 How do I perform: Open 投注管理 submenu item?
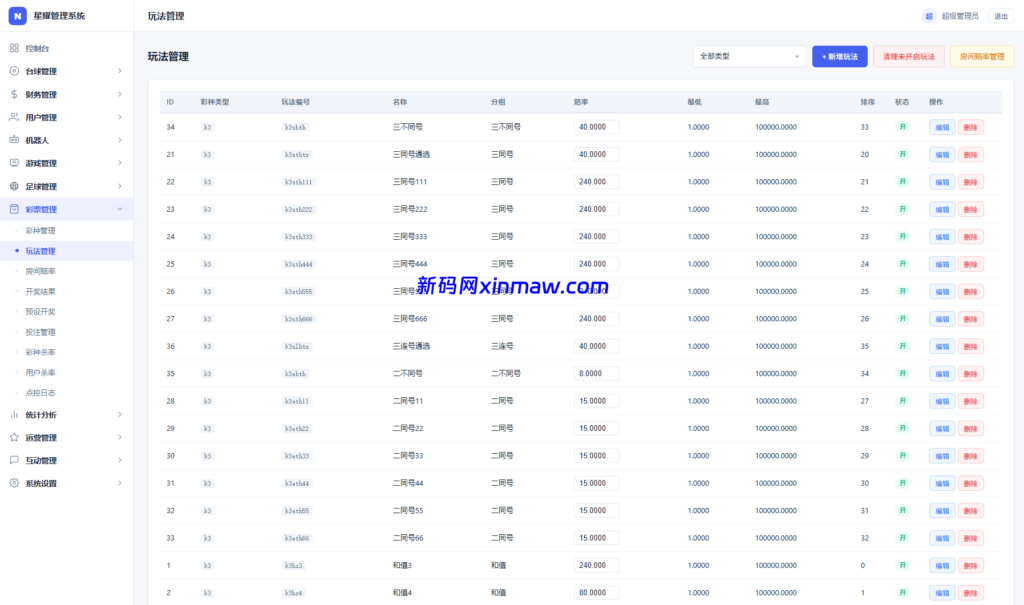pos(40,332)
